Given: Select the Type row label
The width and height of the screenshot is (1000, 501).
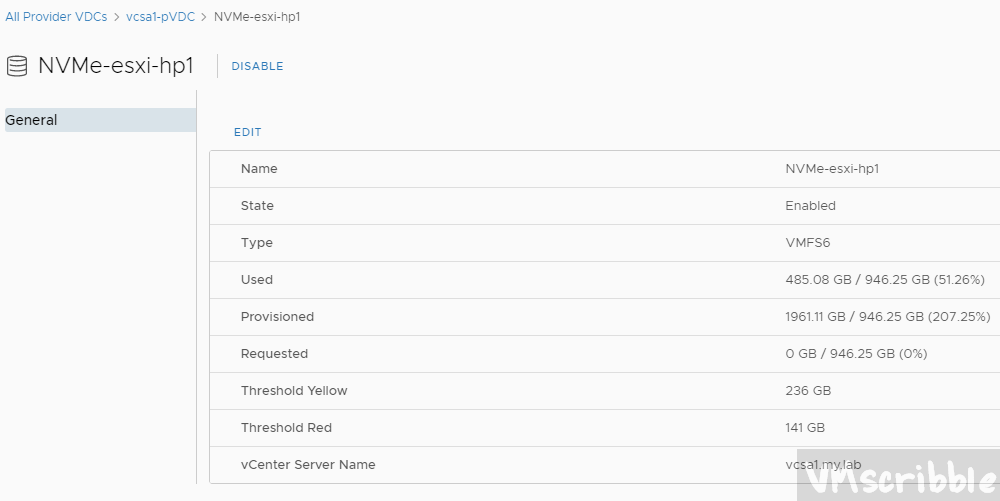Looking at the screenshot, I should click(256, 243).
